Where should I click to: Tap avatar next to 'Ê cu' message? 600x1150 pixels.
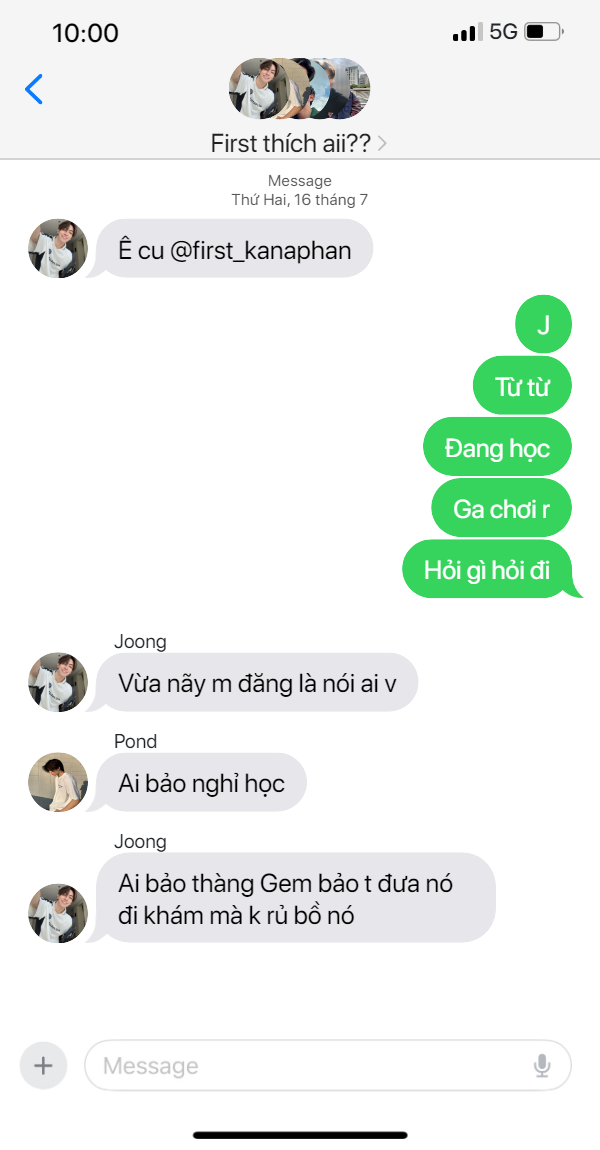point(58,248)
